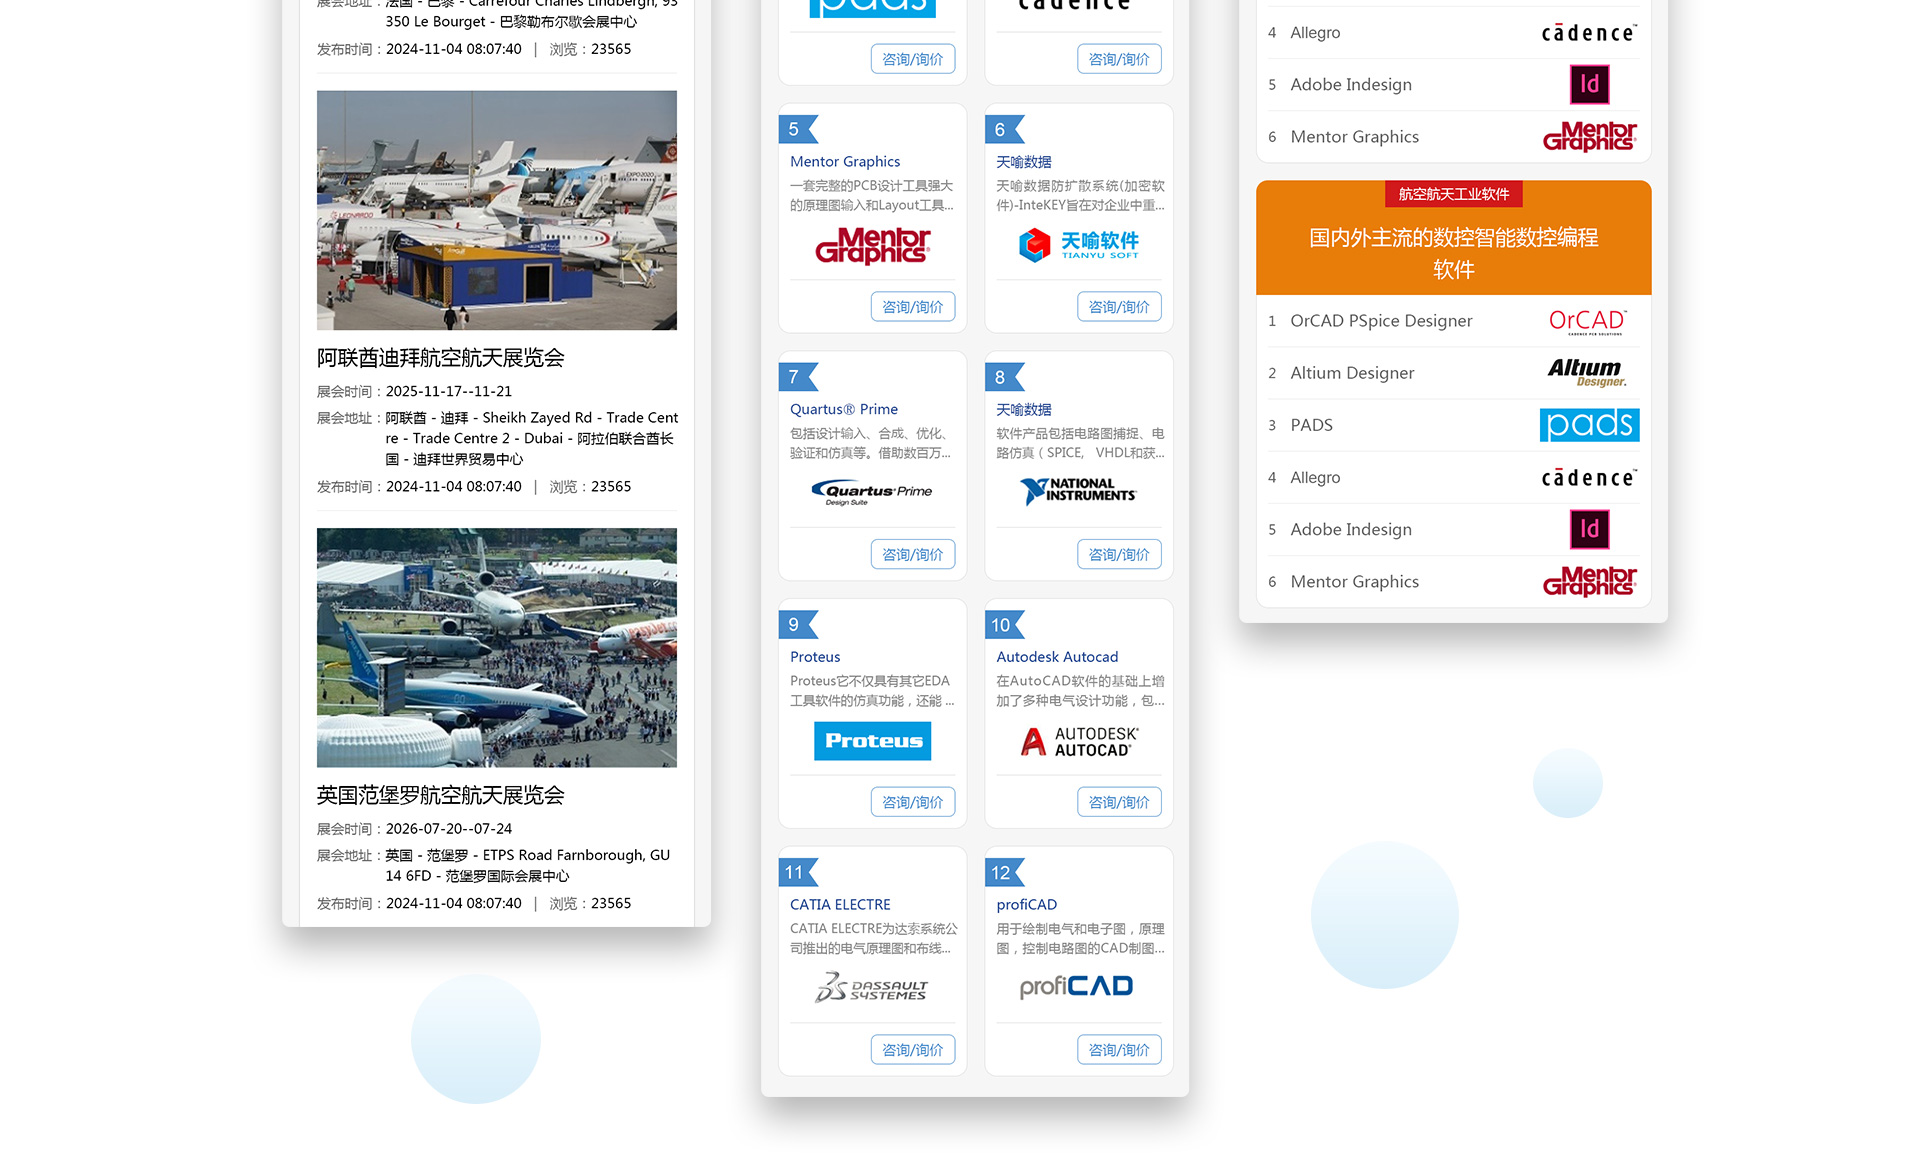Click the National Instruments logo
1920x1160 pixels.
[x=1078, y=490]
